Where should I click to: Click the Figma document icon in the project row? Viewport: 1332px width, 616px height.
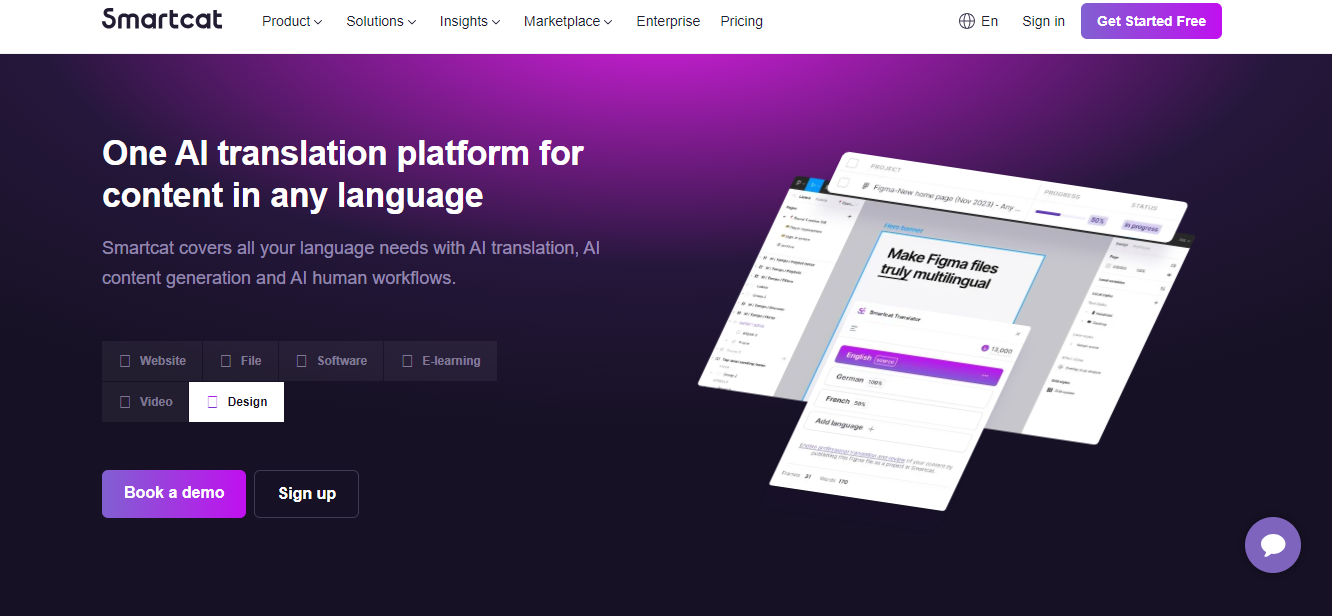pos(864,186)
